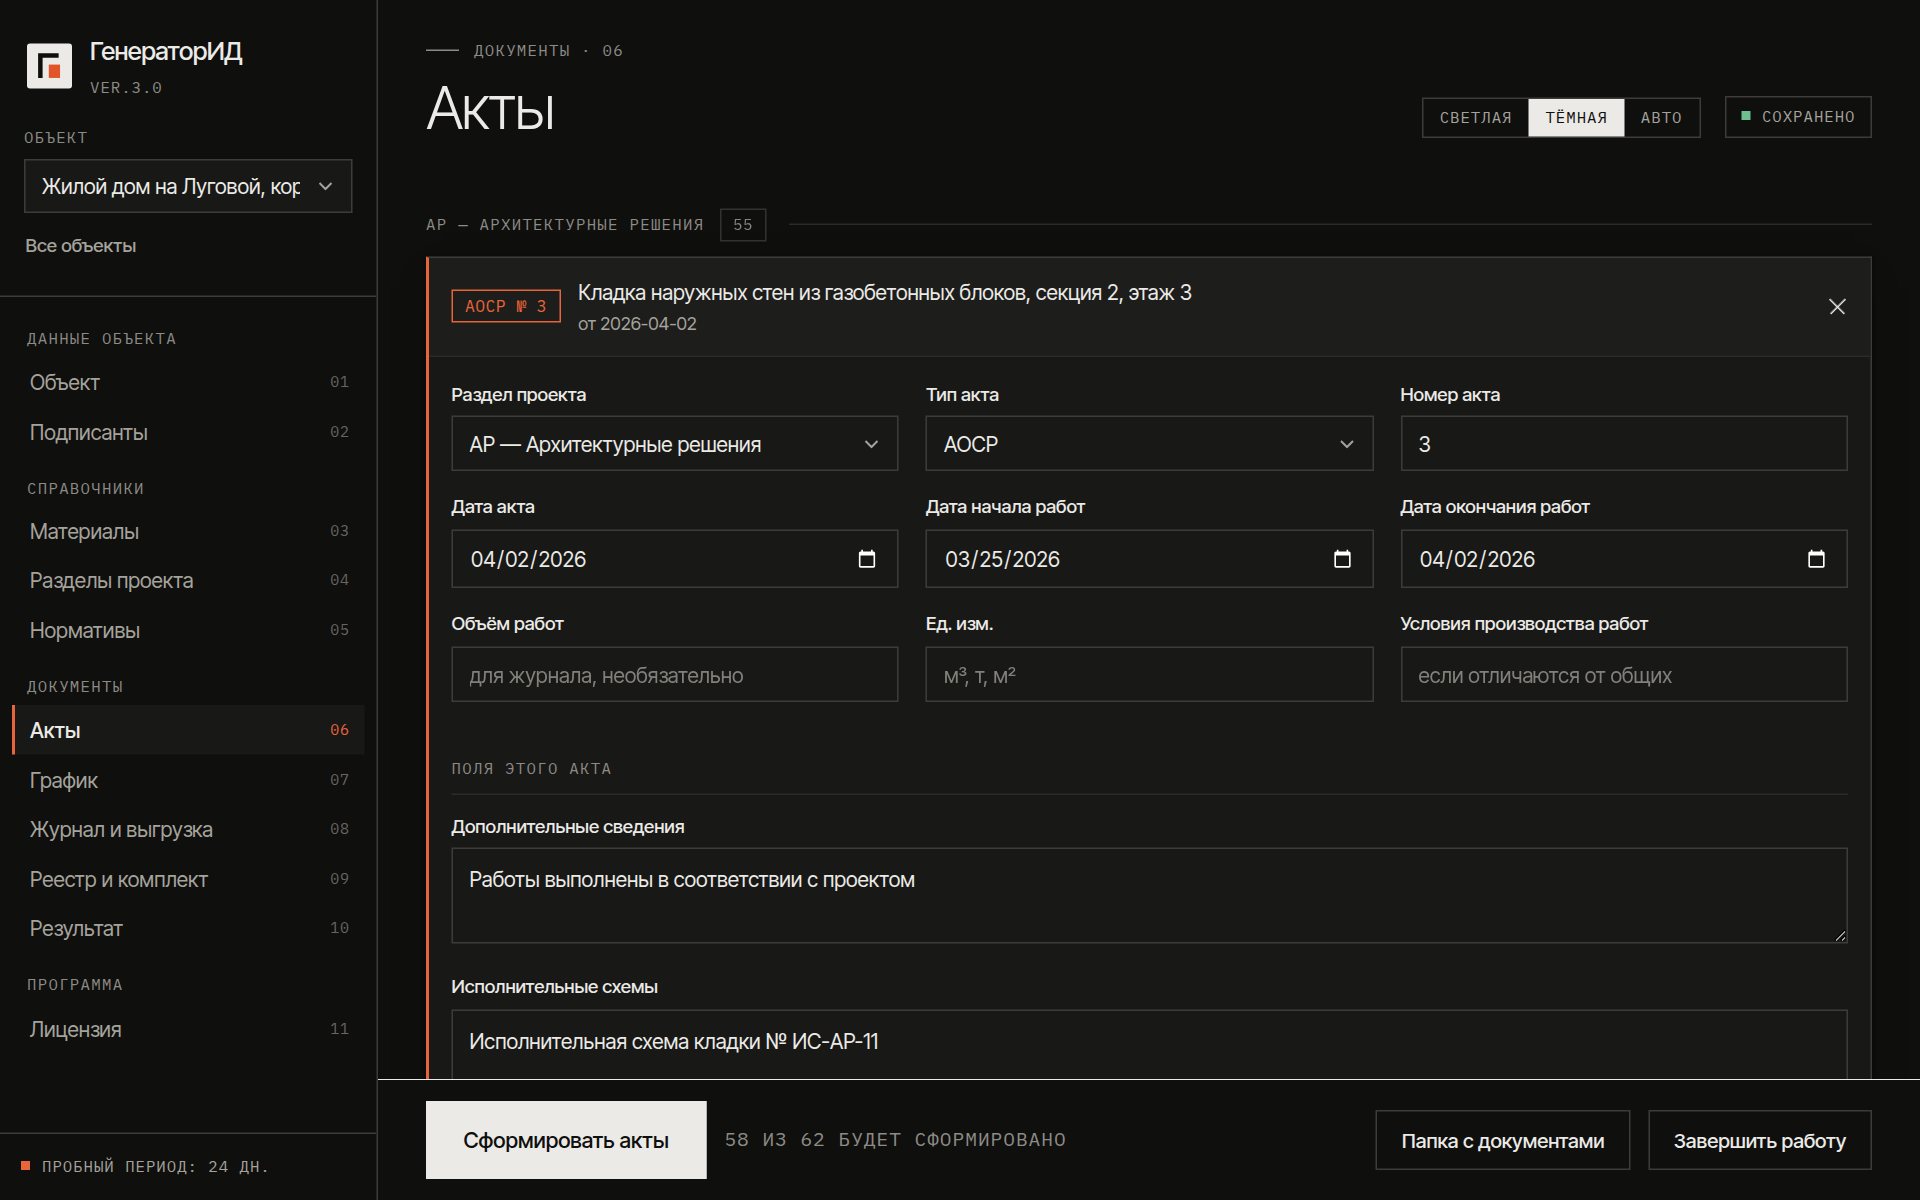Click the ГенераторИД logo icon
The height and width of the screenshot is (1200, 1920).
pyautogui.click(x=49, y=66)
